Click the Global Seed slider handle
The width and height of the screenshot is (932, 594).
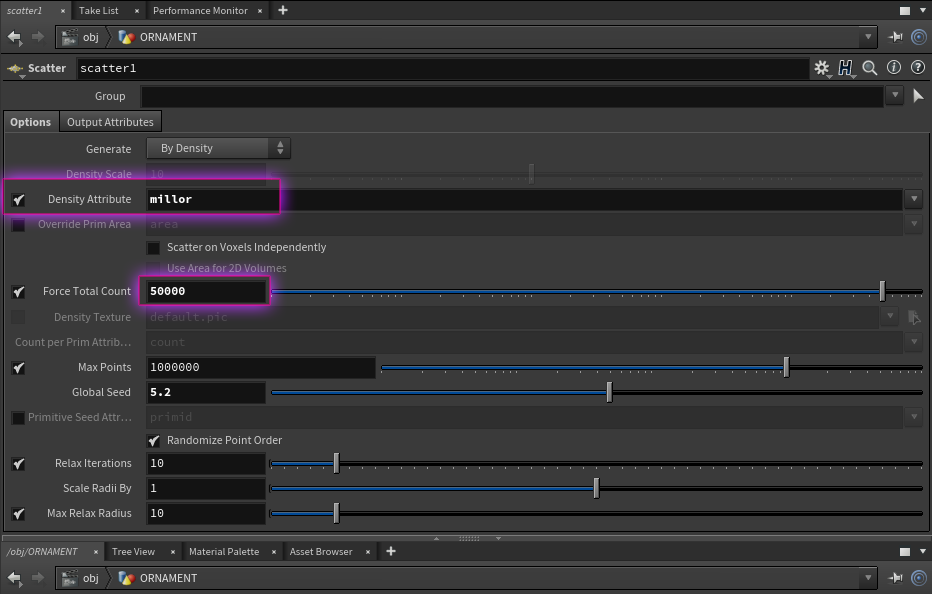click(x=609, y=392)
